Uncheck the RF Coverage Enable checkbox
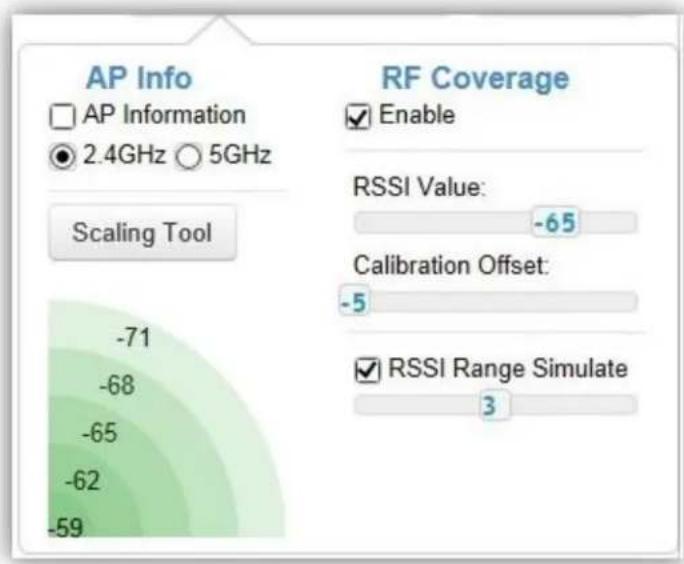Viewport: 684px width, 564px height. point(358,117)
